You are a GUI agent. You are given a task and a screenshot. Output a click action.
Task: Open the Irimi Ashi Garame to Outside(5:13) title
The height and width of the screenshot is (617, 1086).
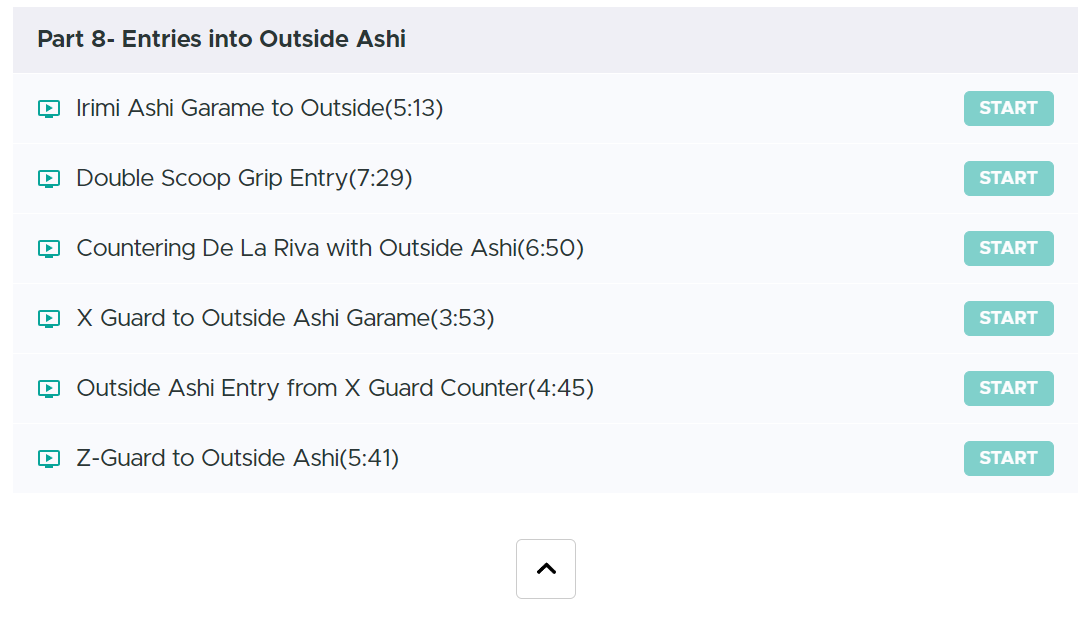pos(259,108)
